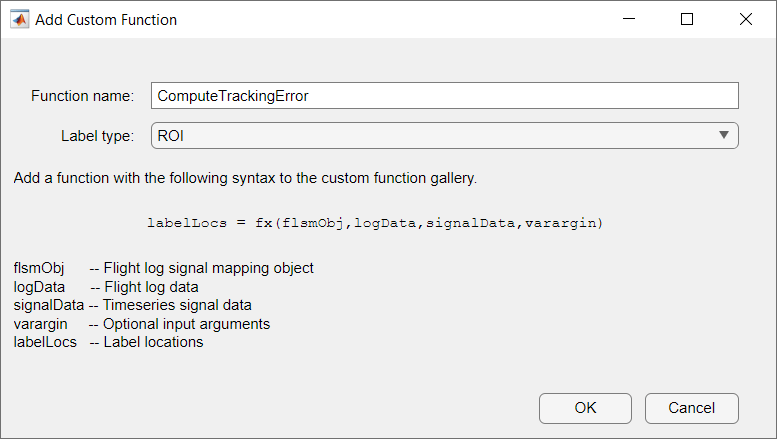This screenshot has height=439, width=777.
Task: Click the labelLocs = fx(...) syntax line
Action: click(375, 222)
